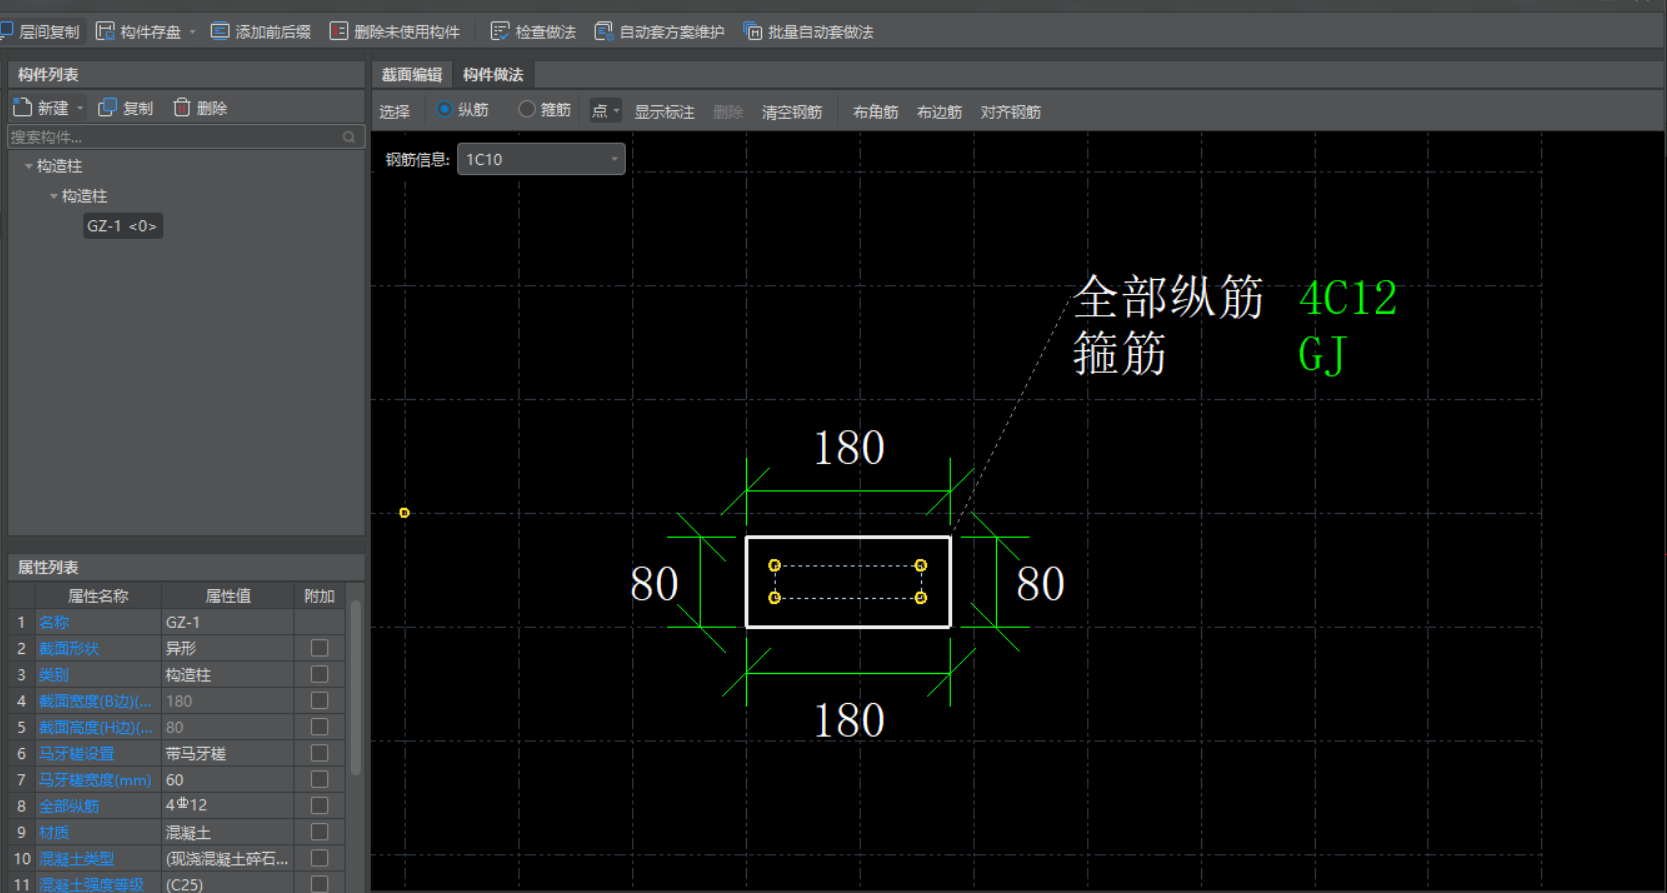
Task: Click the 马牙槎宽度 value 60
Action: tap(227, 779)
